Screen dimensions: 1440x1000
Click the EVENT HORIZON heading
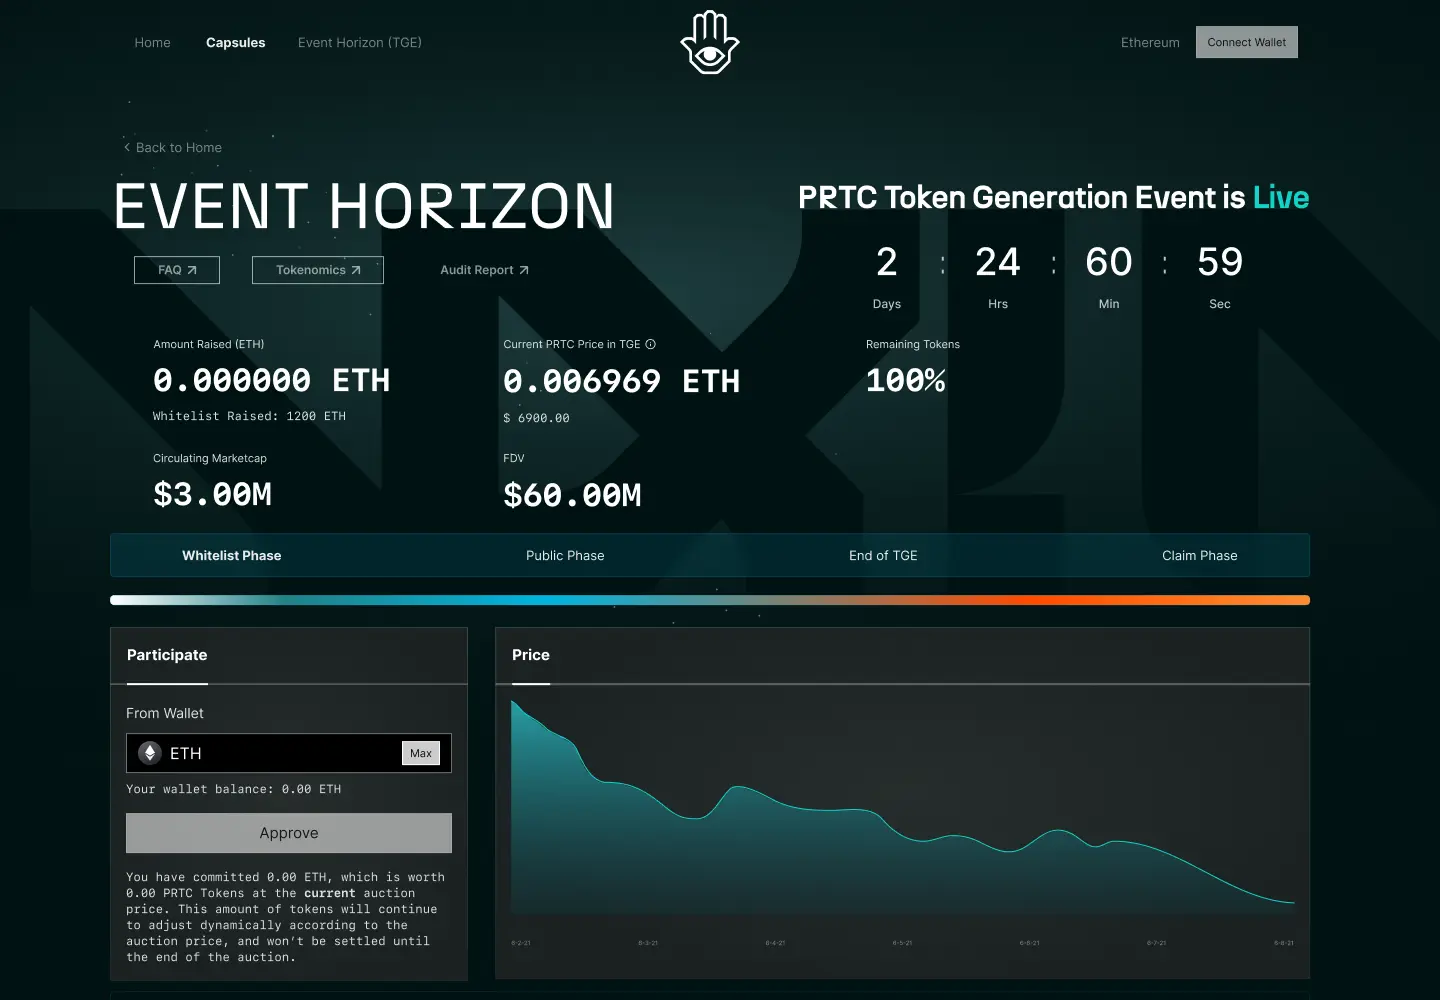tap(364, 206)
